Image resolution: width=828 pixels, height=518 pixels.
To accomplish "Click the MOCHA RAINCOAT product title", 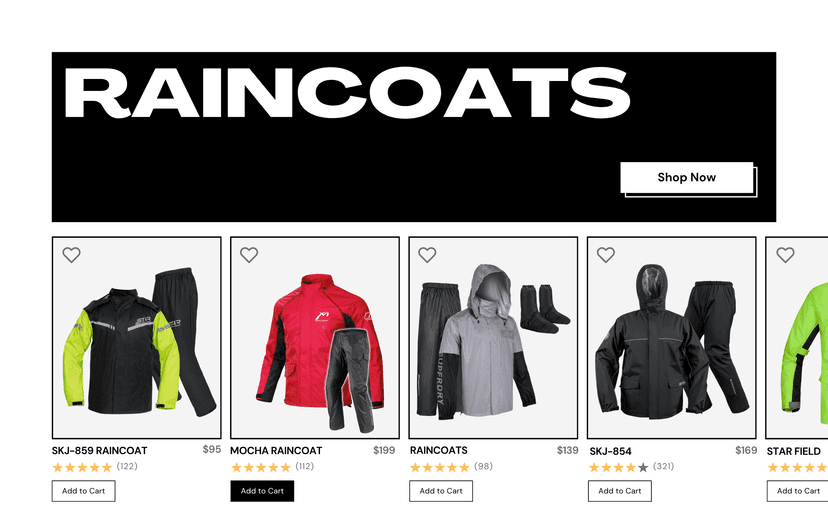I will coord(276,451).
